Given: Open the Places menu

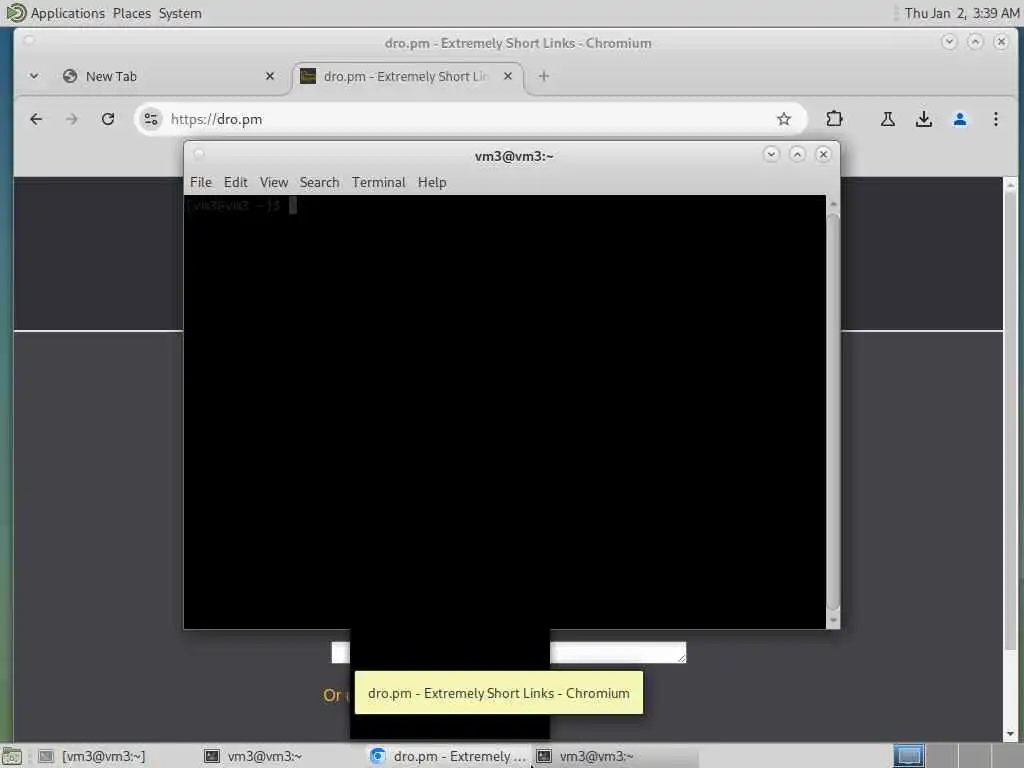Looking at the screenshot, I should coord(131,13).
